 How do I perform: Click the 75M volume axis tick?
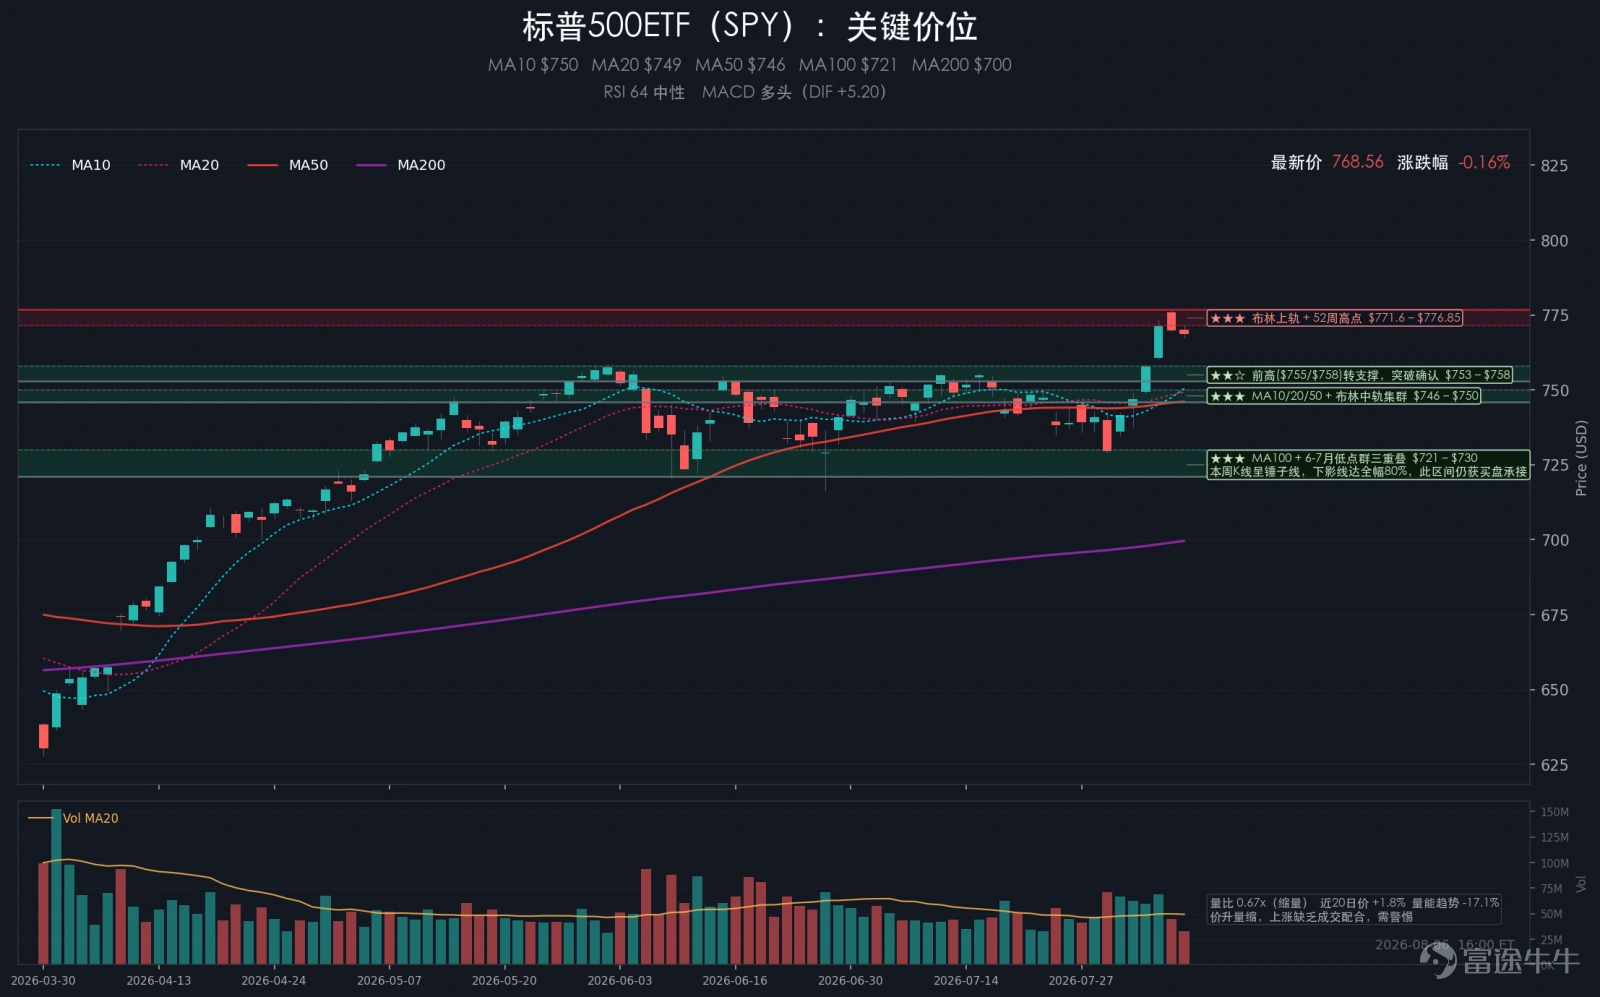pos(1551,889)
